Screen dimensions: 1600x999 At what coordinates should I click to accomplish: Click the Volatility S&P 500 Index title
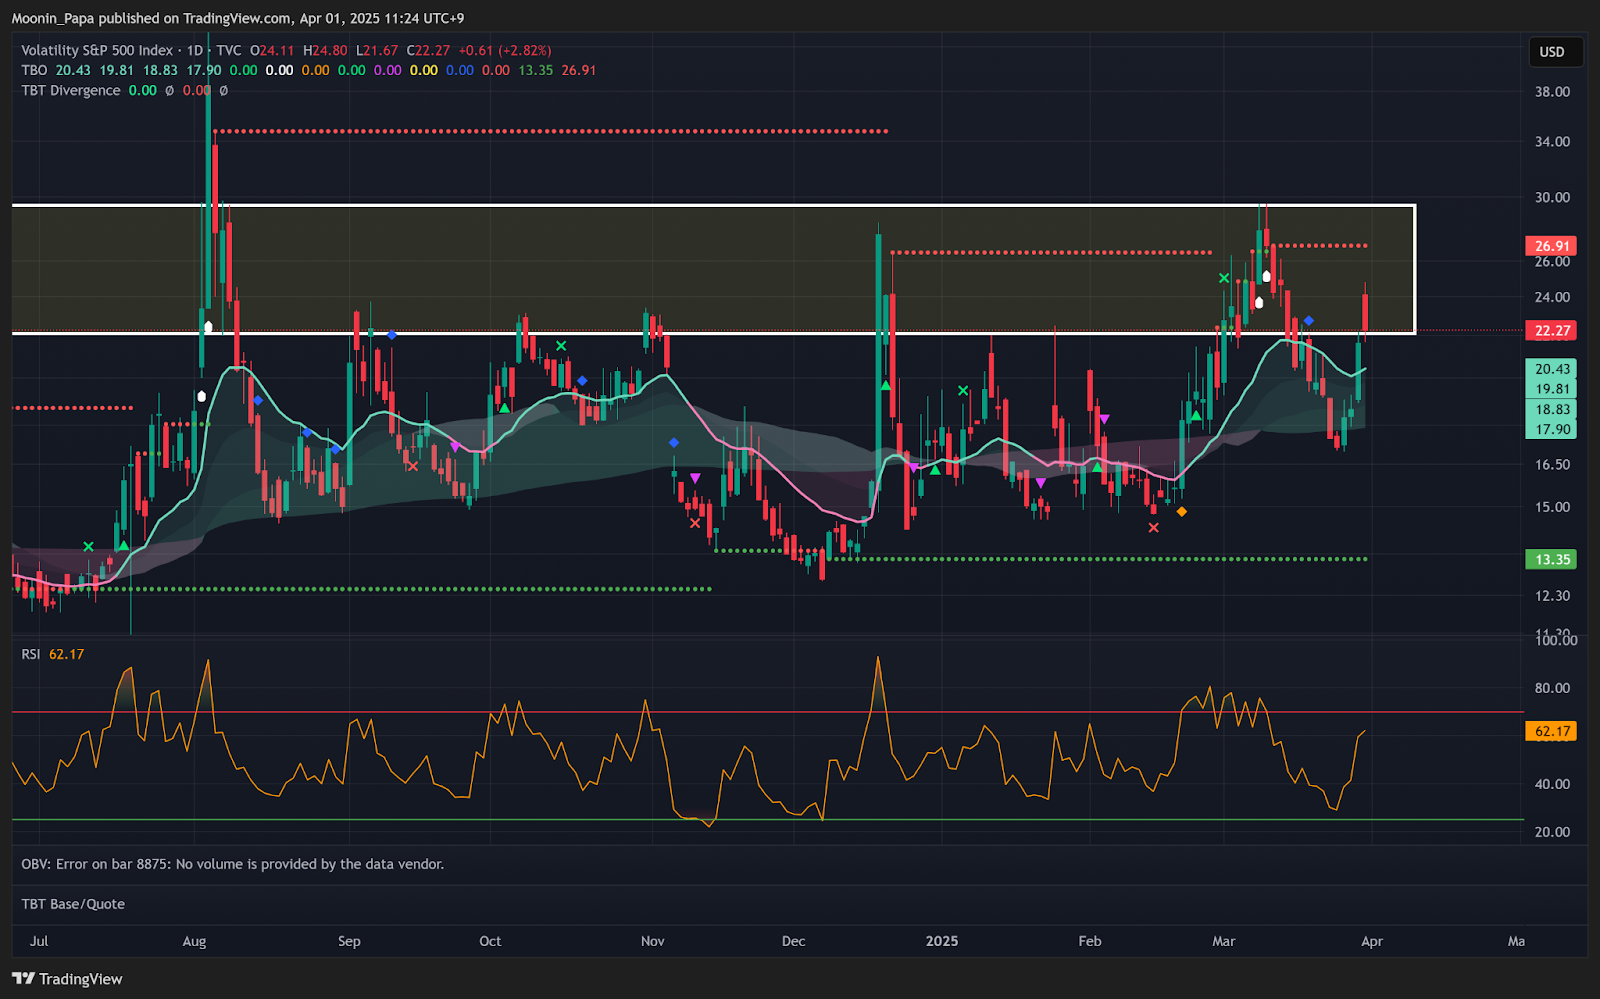(97, 51)
